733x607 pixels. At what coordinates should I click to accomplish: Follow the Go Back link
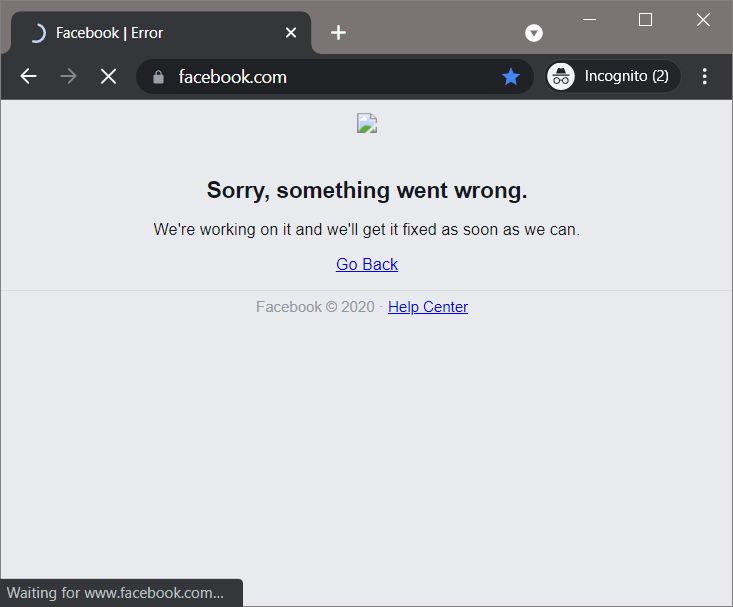(x=367, y=264)
